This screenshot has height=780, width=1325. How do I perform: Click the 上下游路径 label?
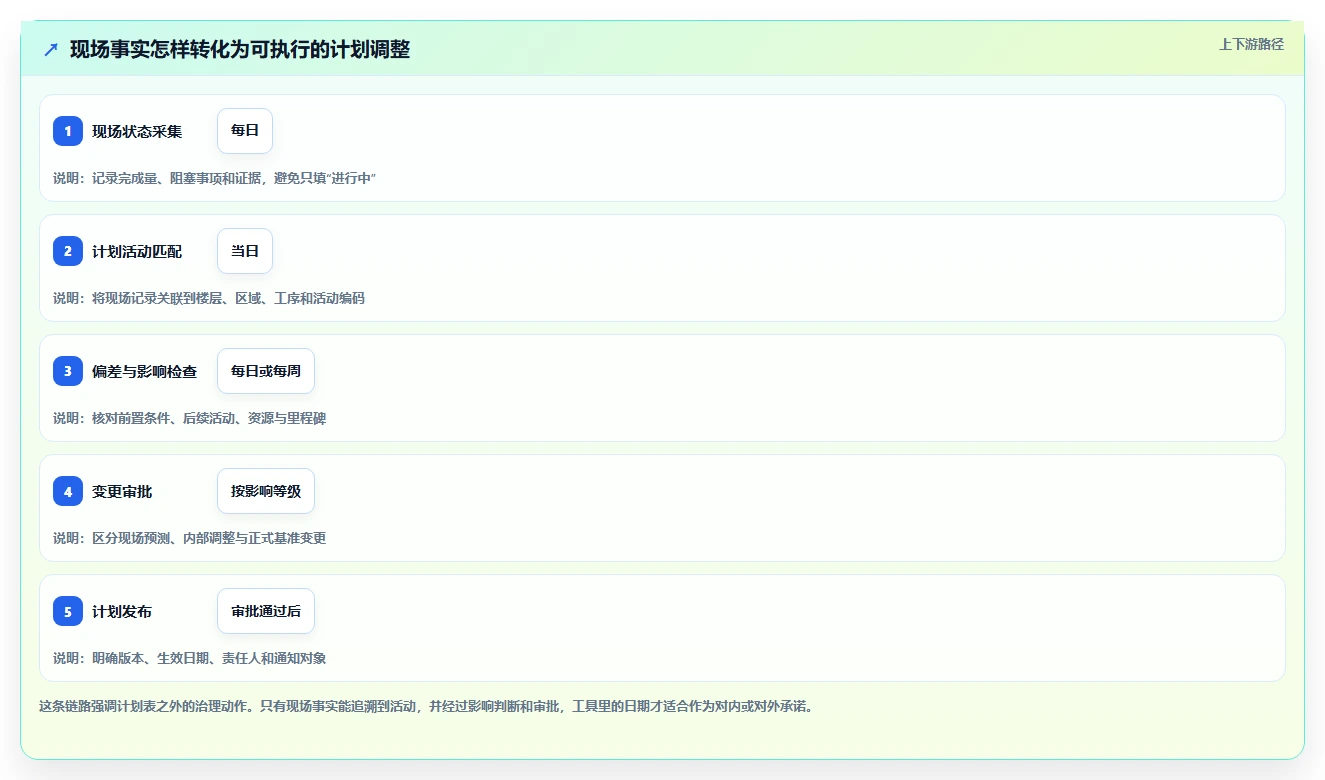coord(1251,44)
